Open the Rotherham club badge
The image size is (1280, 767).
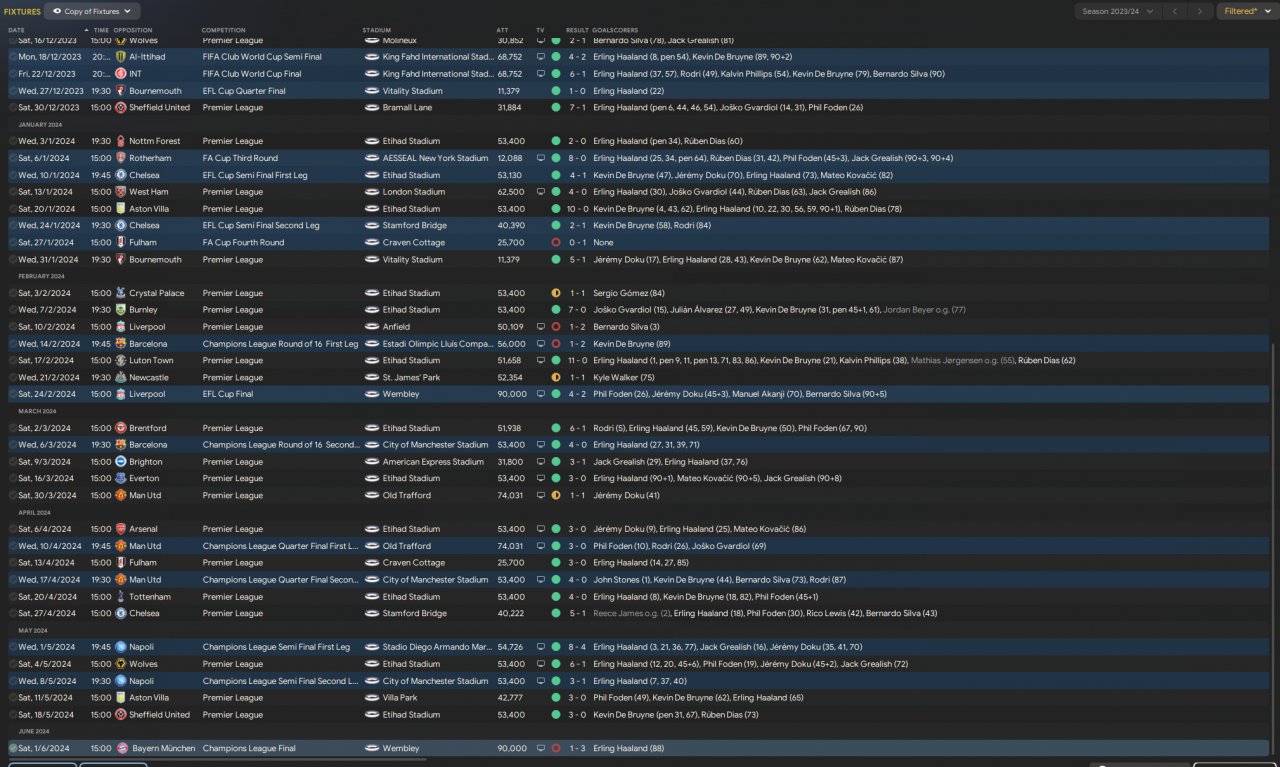(x=120, y=158)
